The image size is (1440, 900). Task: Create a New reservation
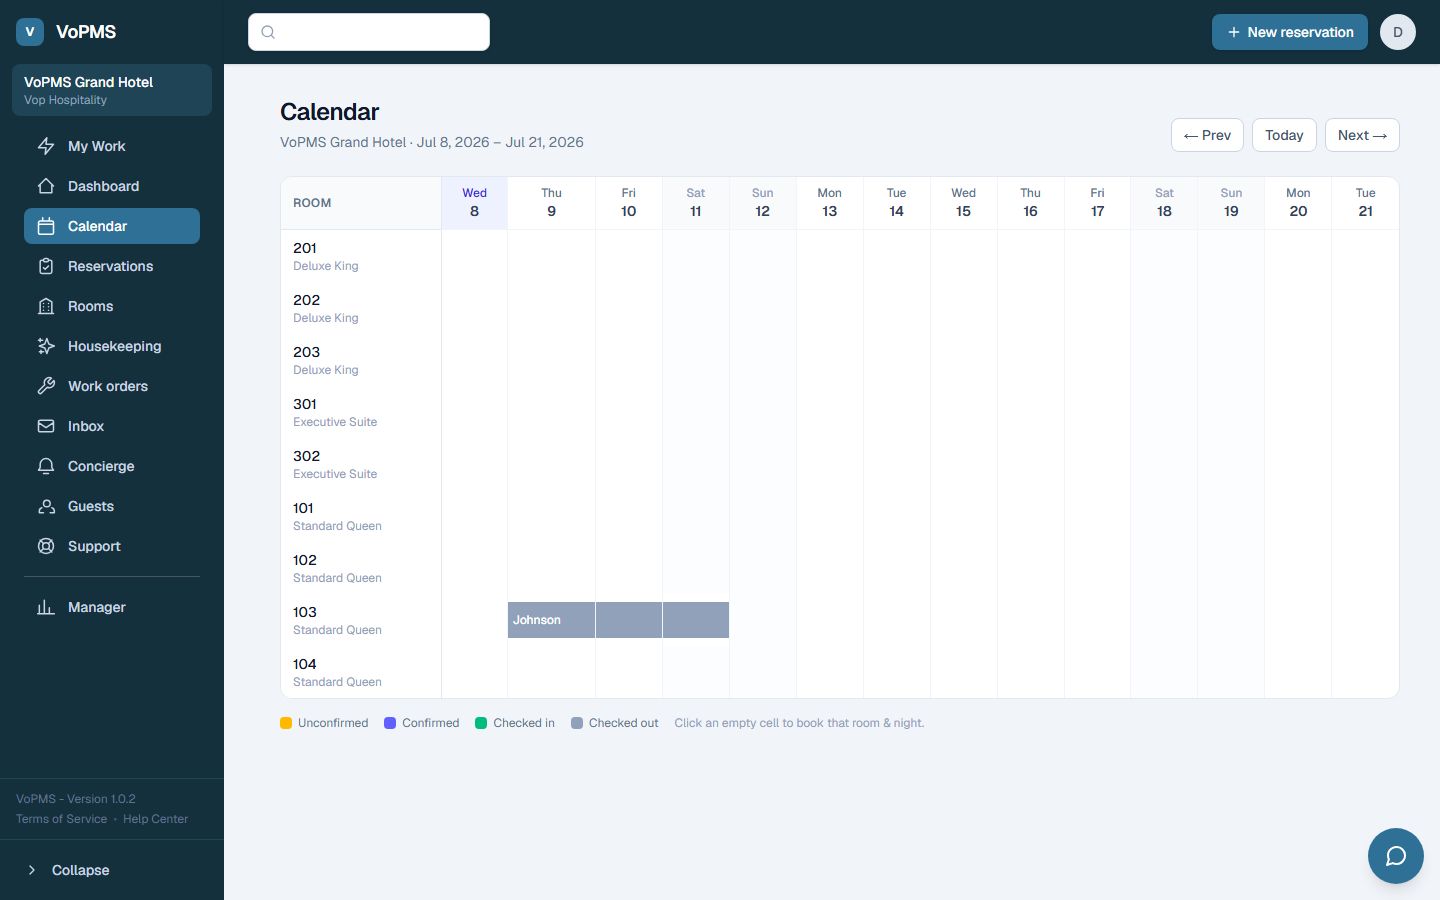[x=1290, y=32]
